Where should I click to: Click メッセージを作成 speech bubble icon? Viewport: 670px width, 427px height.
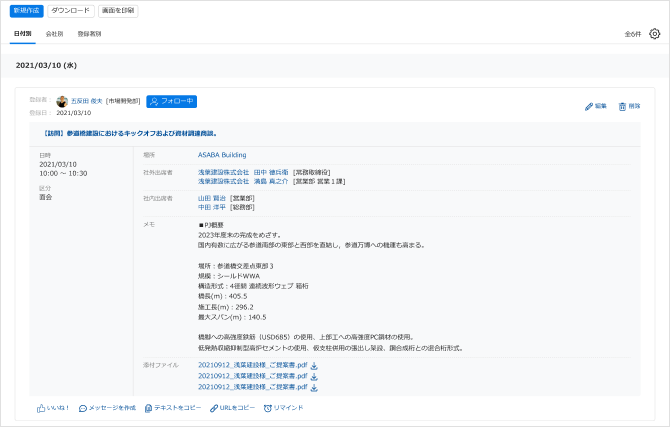click(x=83, y=408)
